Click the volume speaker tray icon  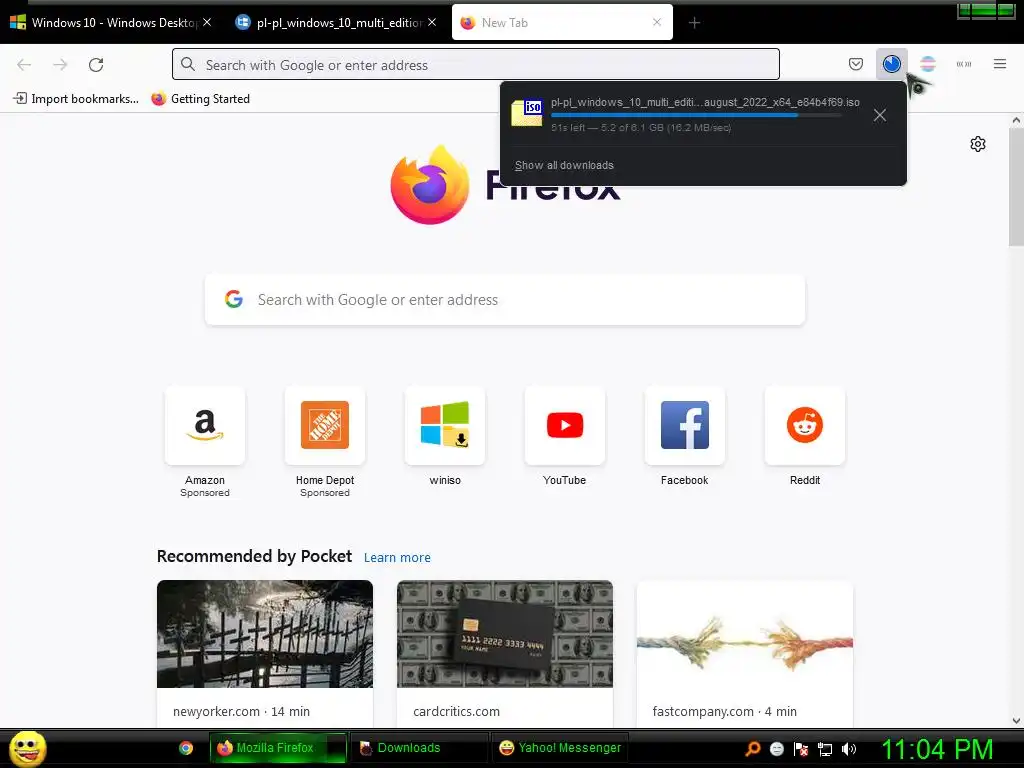click(849, 749)
